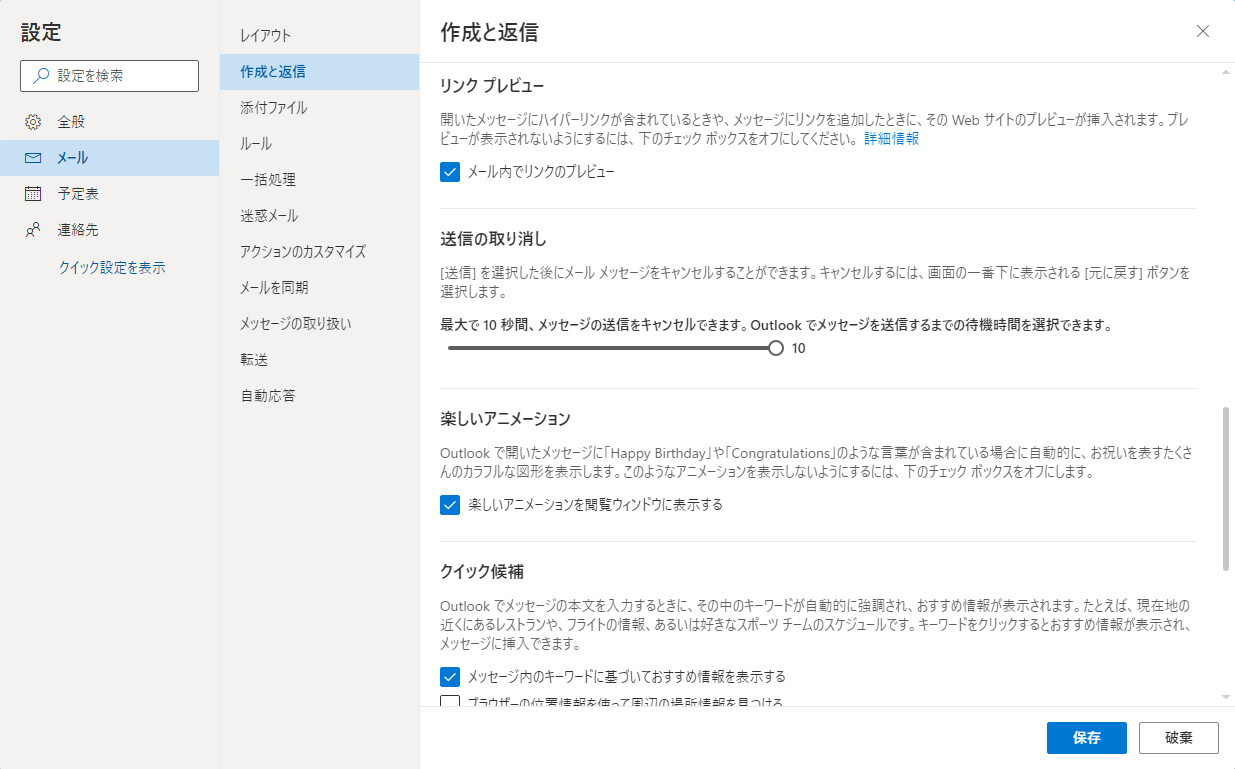Click the 設定を検索 input field

(109, 75)
